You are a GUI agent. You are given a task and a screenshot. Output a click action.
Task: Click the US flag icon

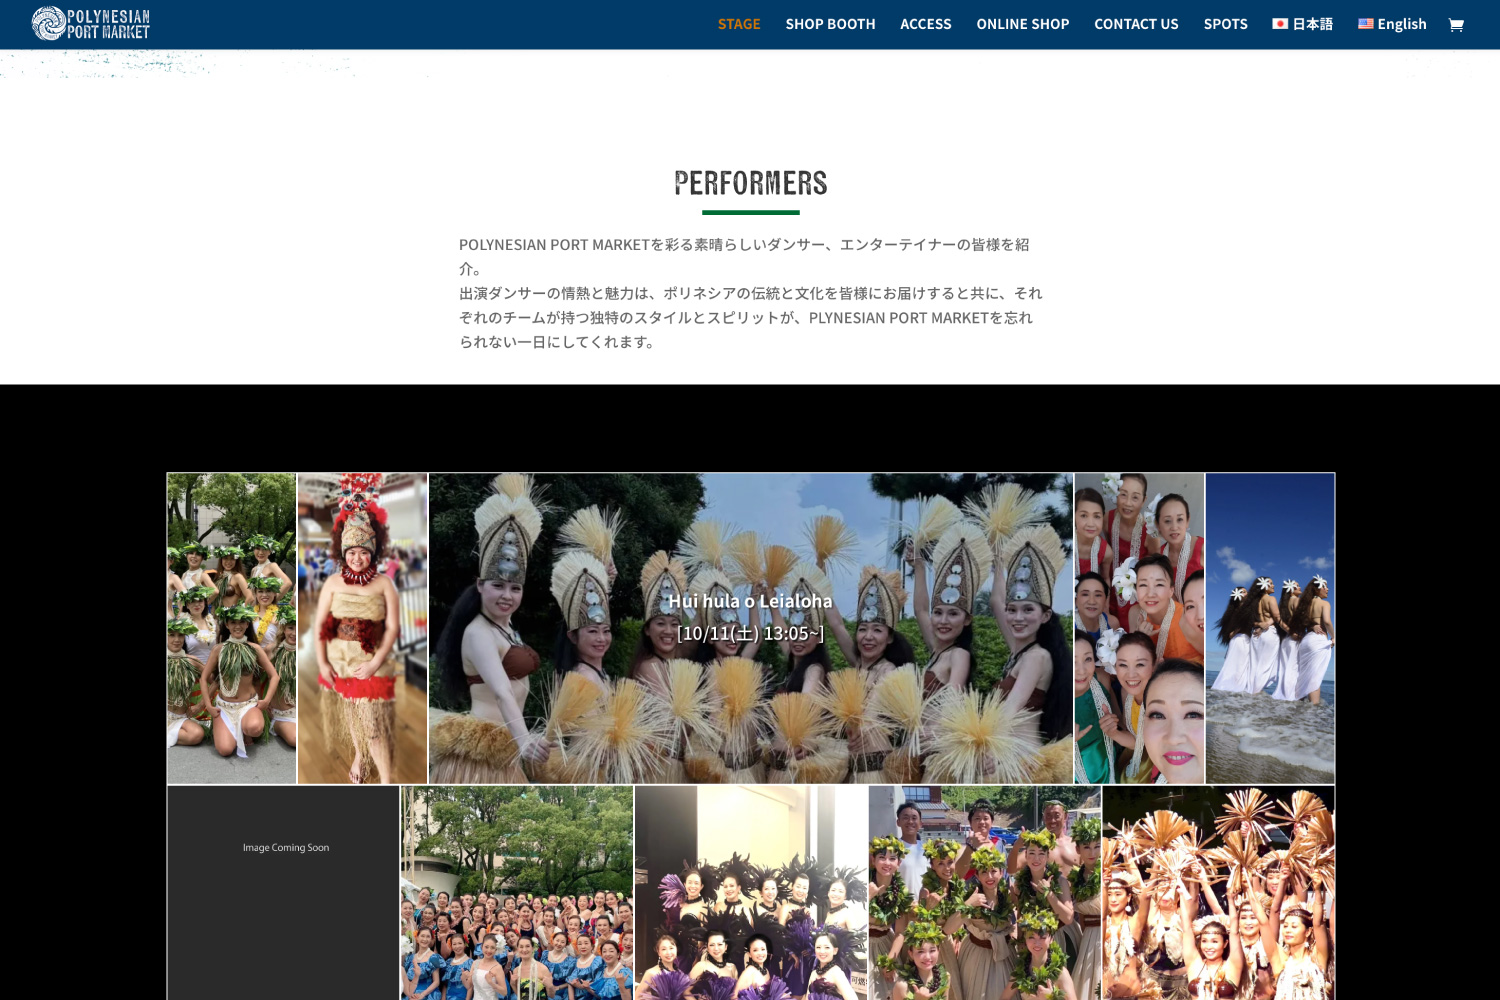1364,23
